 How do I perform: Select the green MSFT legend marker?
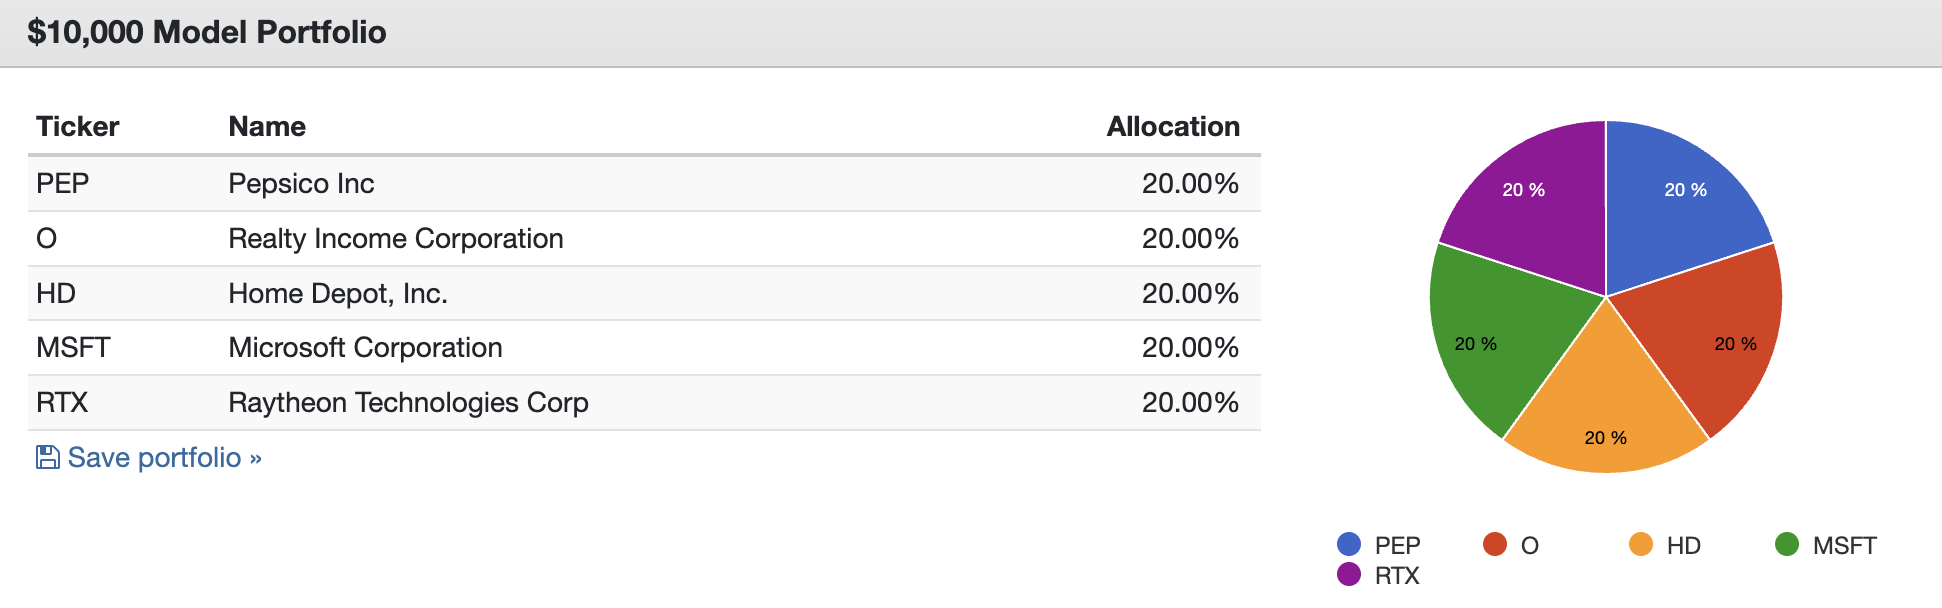pos(1787,544)
